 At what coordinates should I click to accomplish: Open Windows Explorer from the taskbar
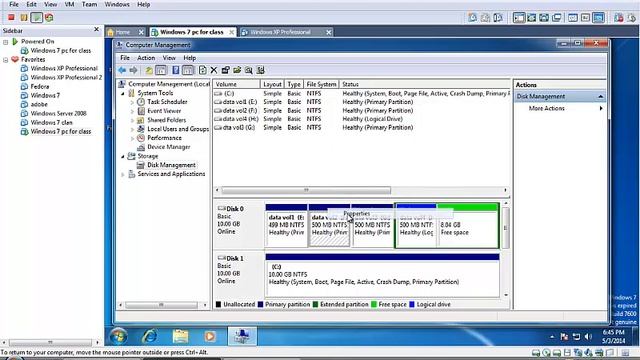click(180, 336)
